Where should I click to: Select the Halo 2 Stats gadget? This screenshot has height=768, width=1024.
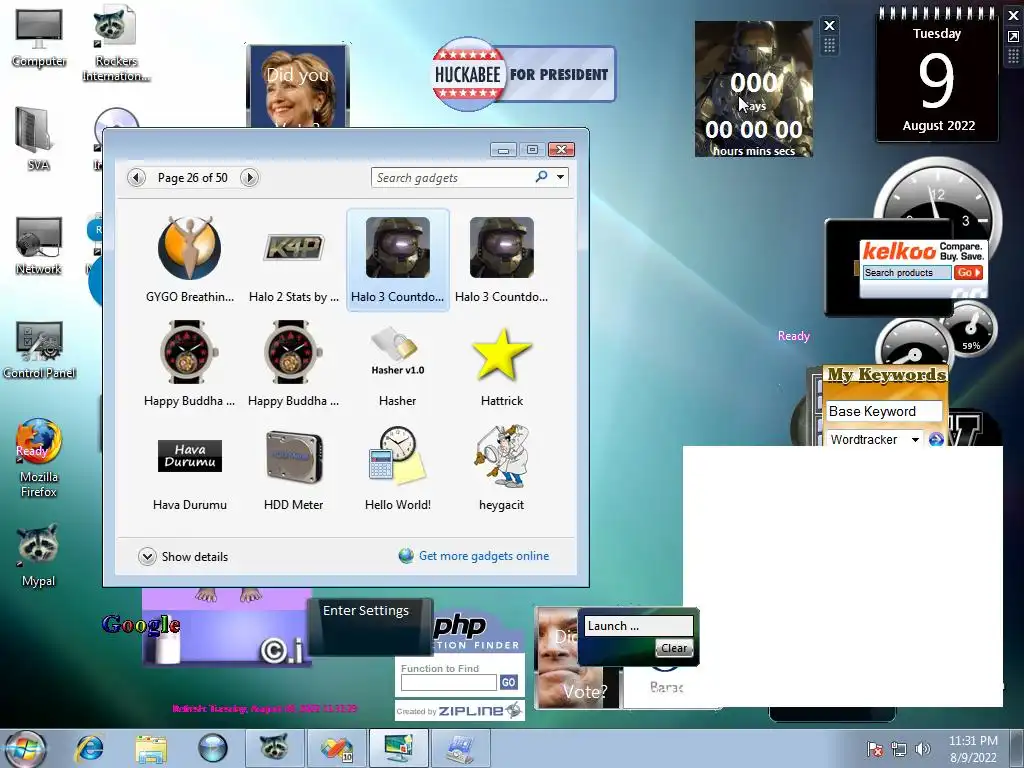[293, 259]
